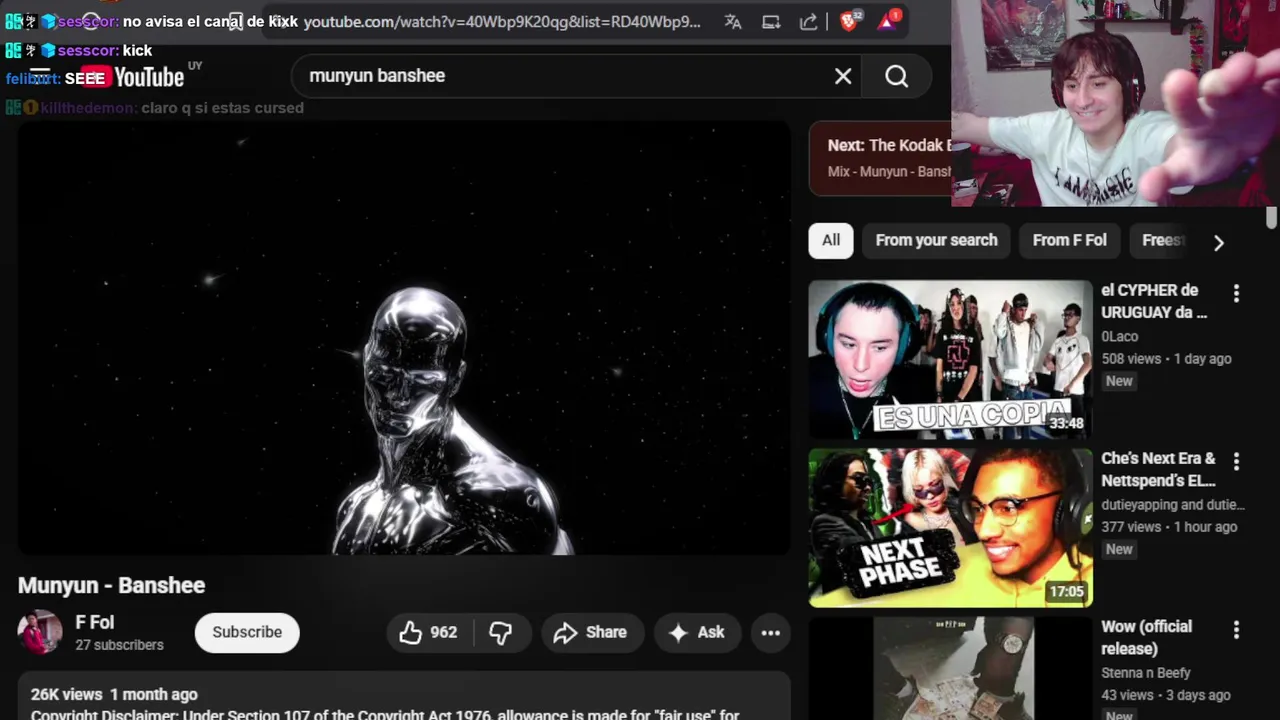Go to YouTube home via logo

134,77
